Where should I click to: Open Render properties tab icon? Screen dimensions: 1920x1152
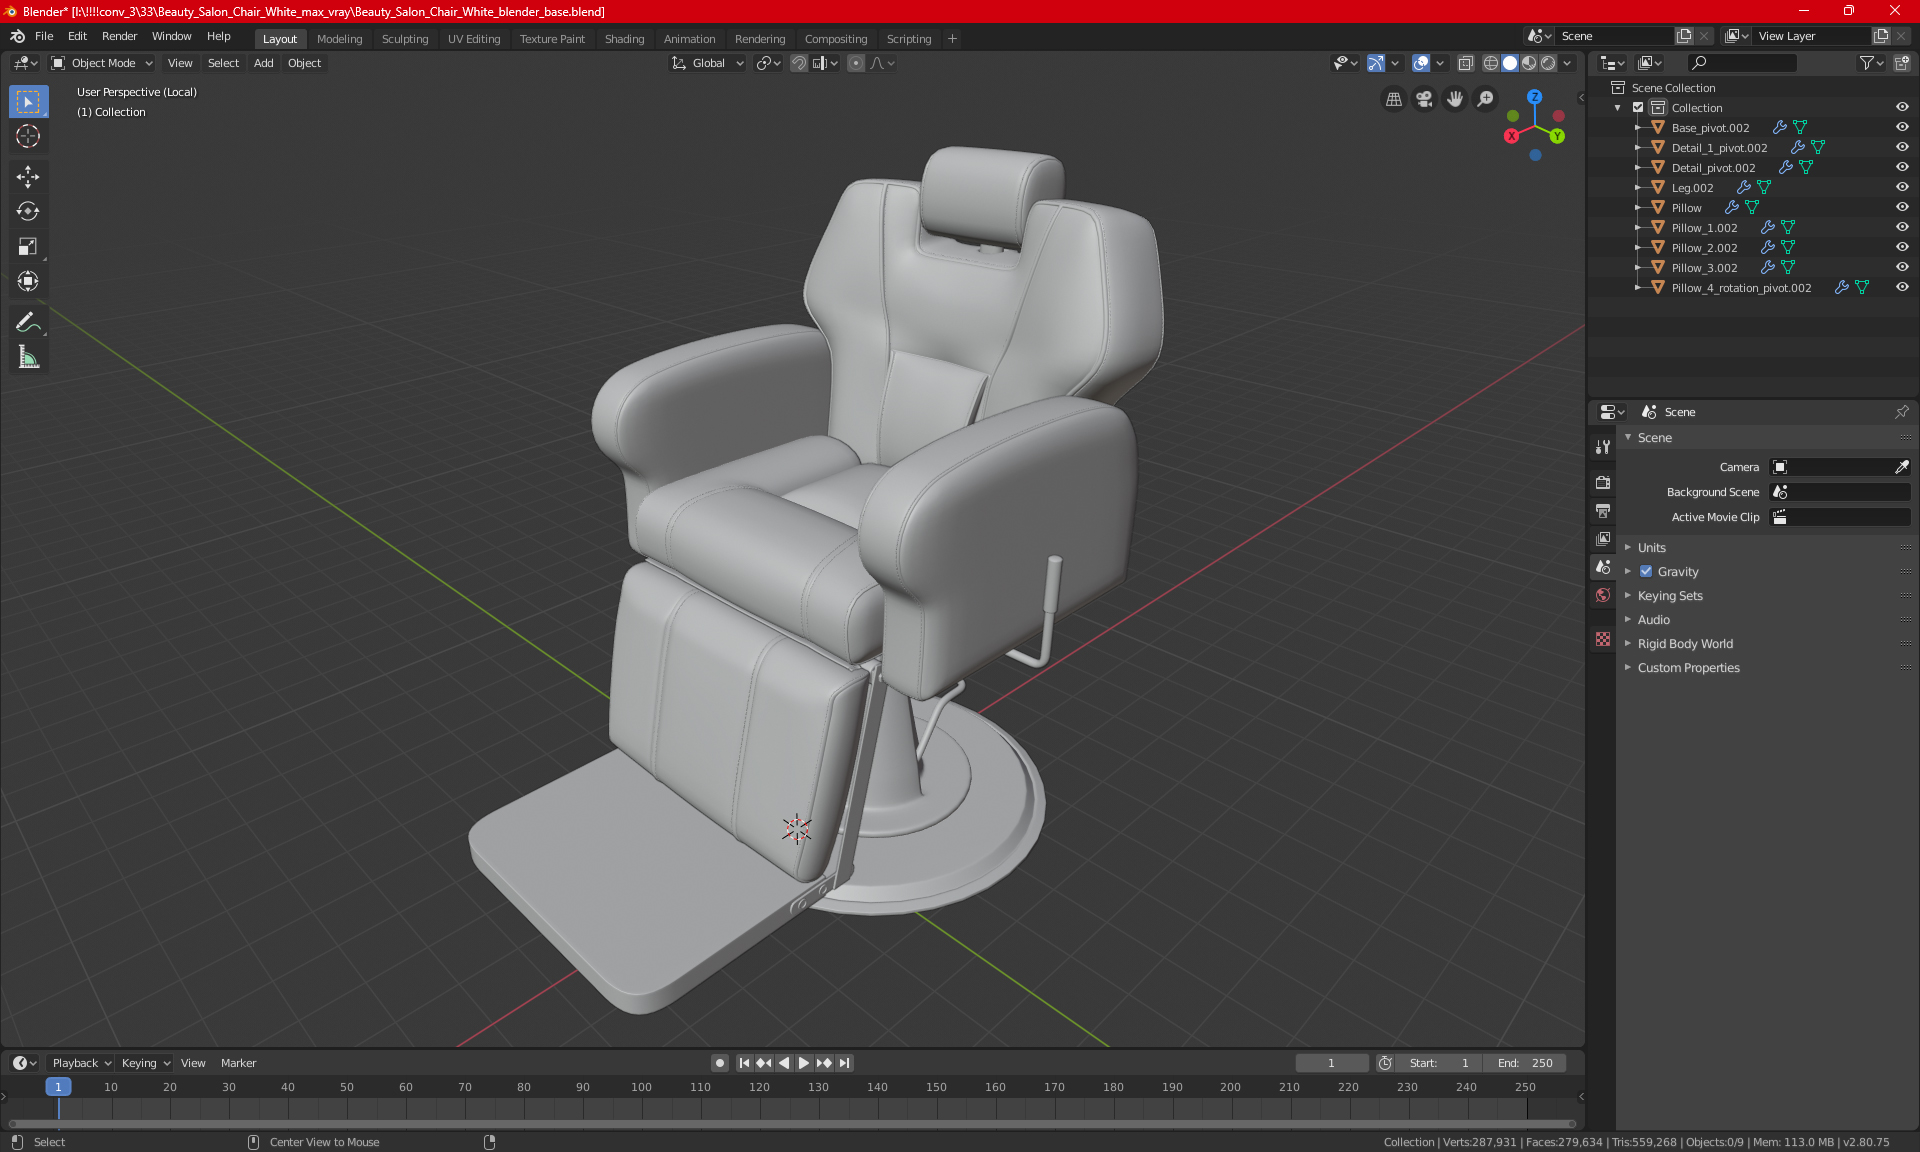pyautogui.click(x=1603, y=482)
